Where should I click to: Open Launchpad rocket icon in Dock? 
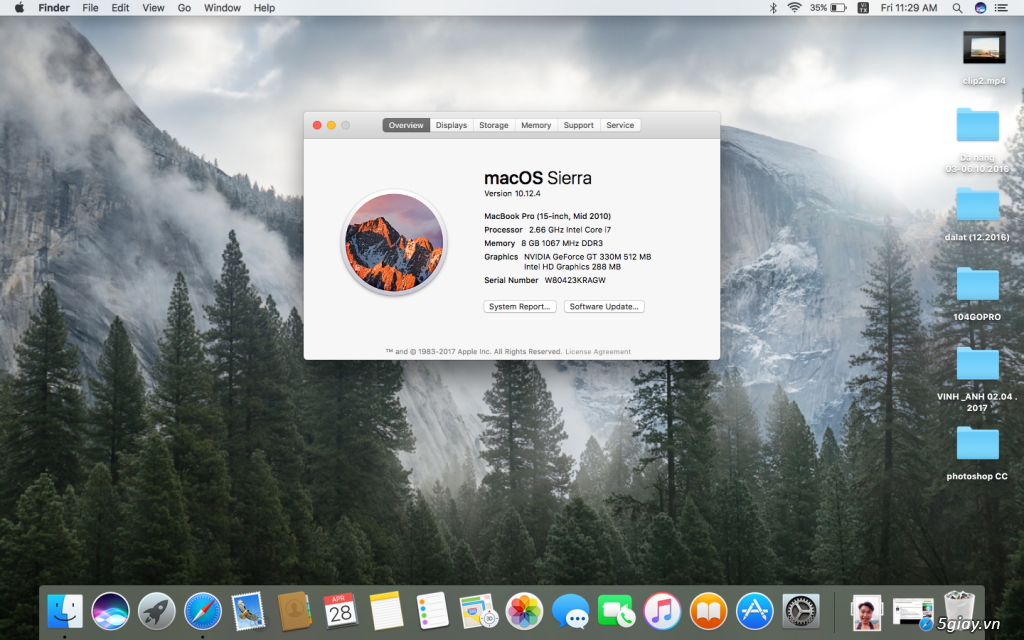coord(157,611)
